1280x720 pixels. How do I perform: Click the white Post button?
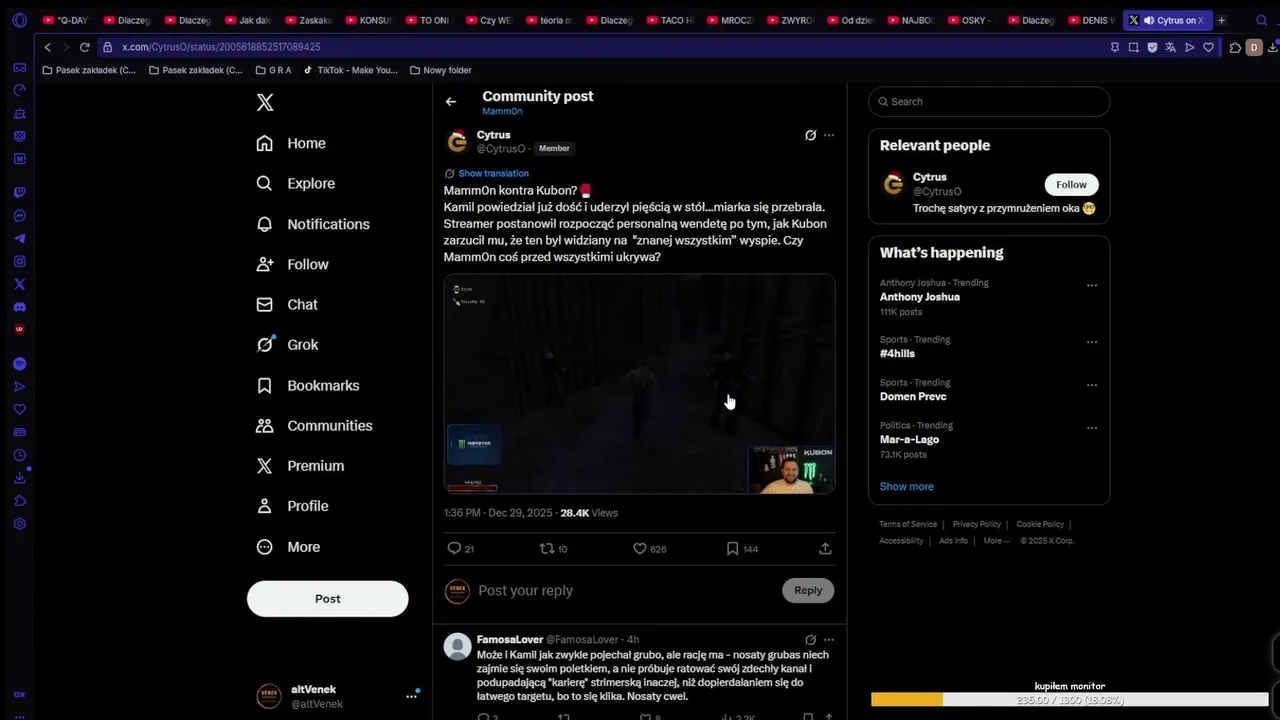tap(328, 598)
